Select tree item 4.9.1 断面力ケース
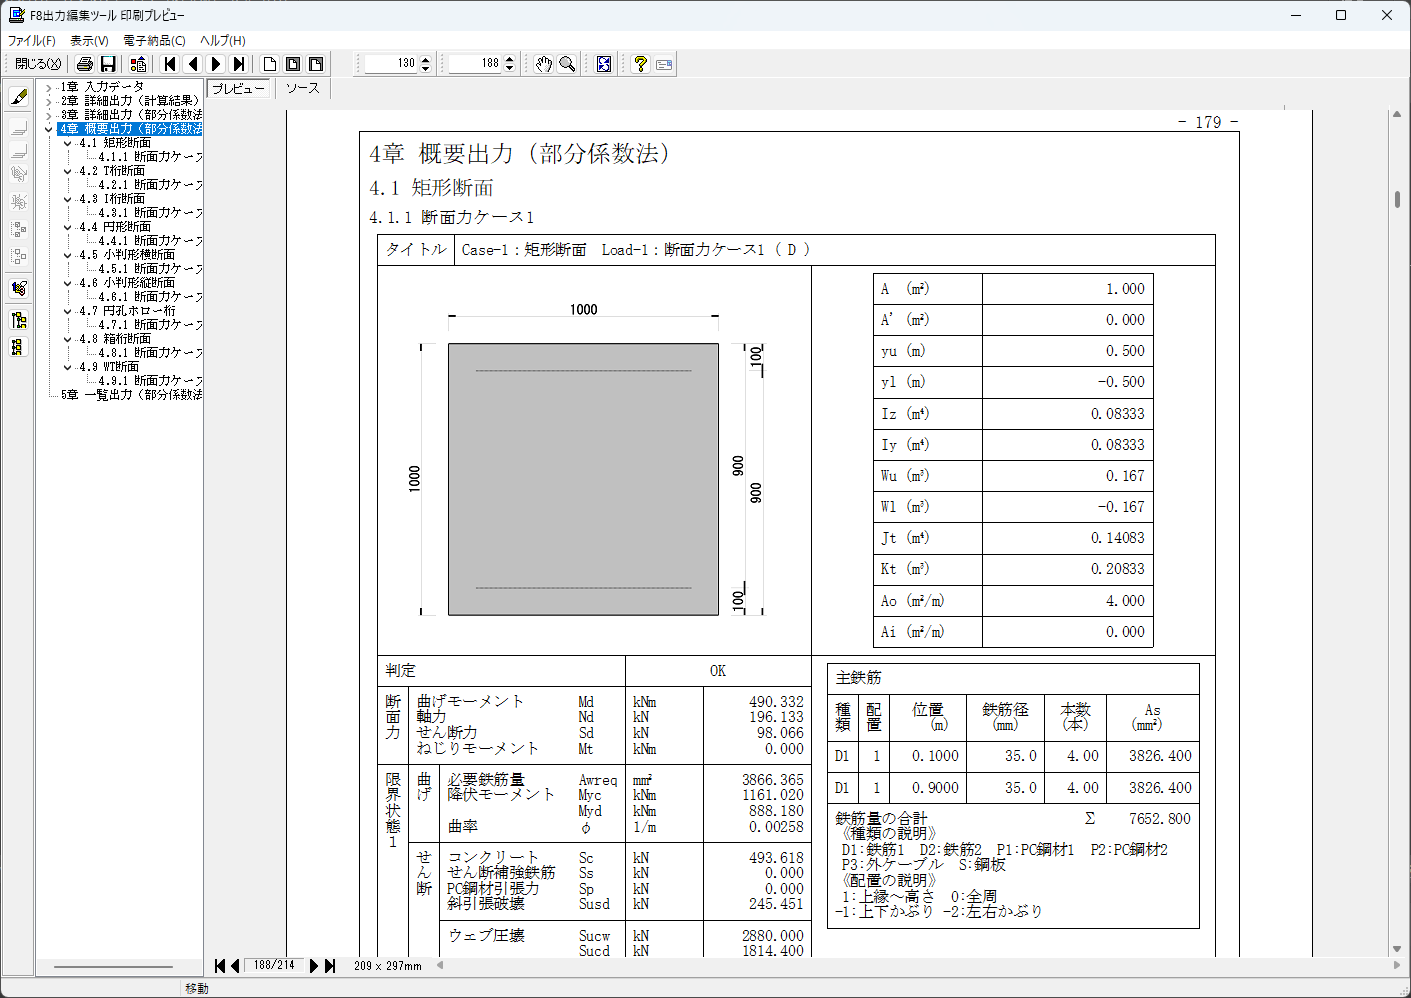The width and height of the screenshot is (1411, 998). coord(150,381)
